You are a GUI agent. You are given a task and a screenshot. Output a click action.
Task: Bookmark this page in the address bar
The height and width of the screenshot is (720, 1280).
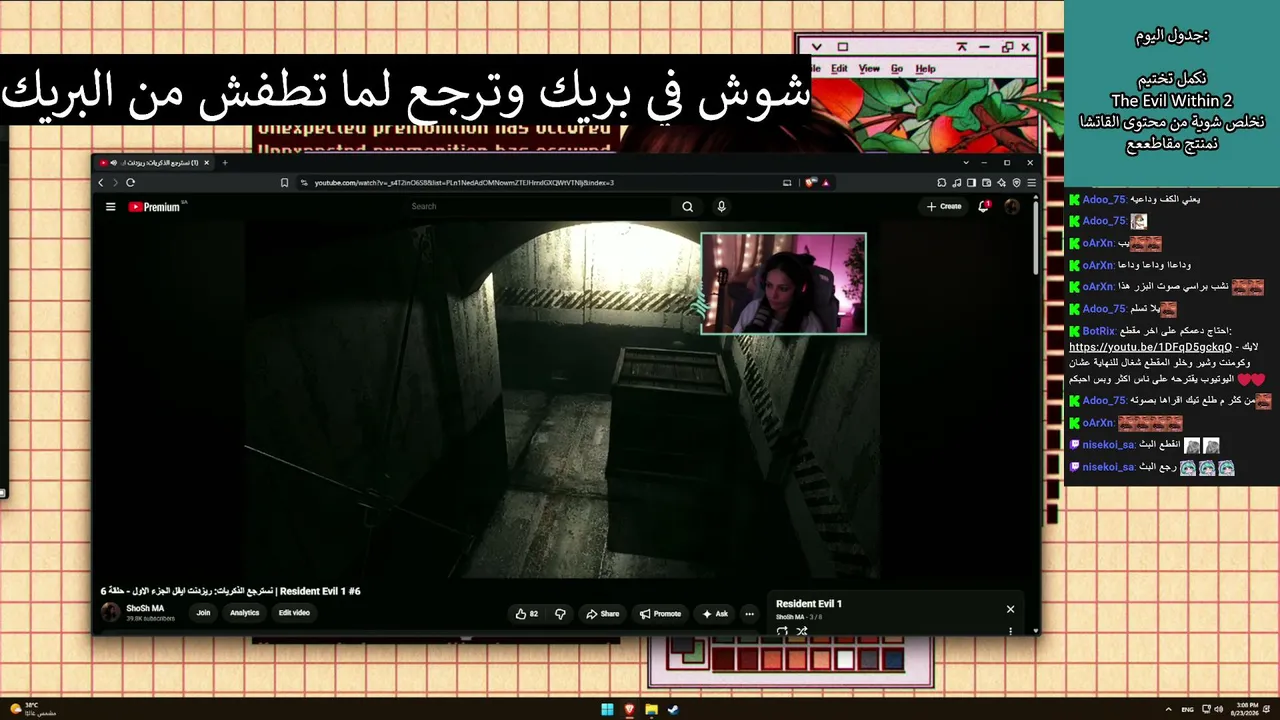click(x=285, y=183)
